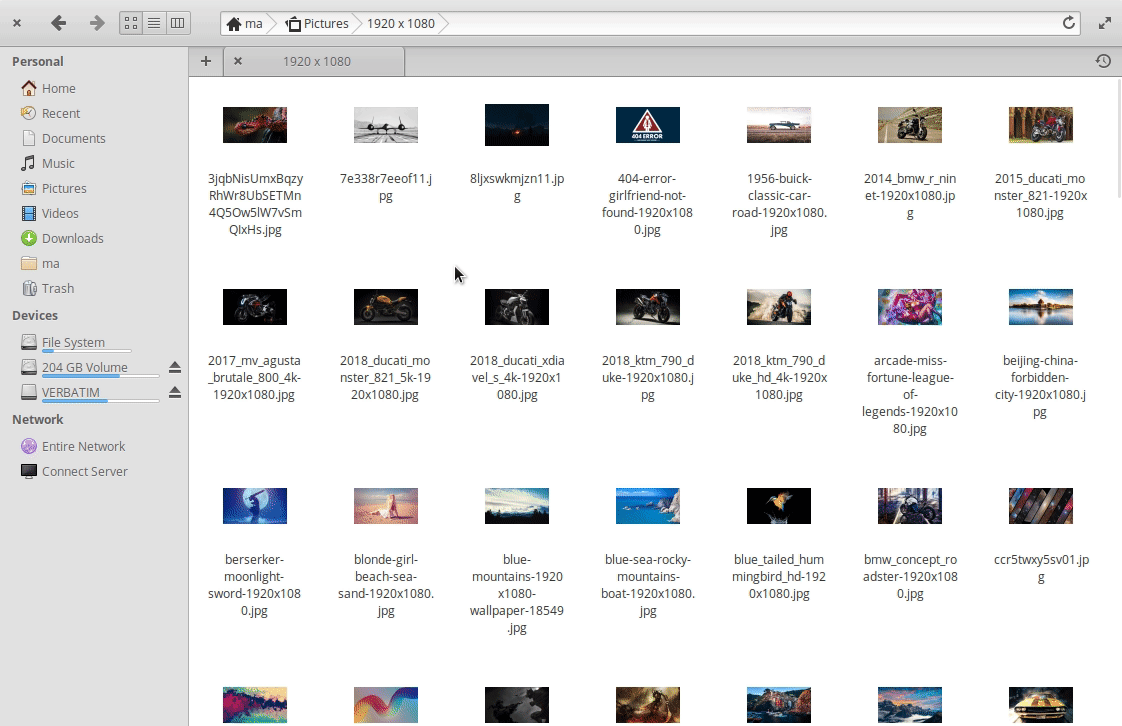Open Downloads in the sidebar
Viewport: 1122px width, 726px height.
62,239
